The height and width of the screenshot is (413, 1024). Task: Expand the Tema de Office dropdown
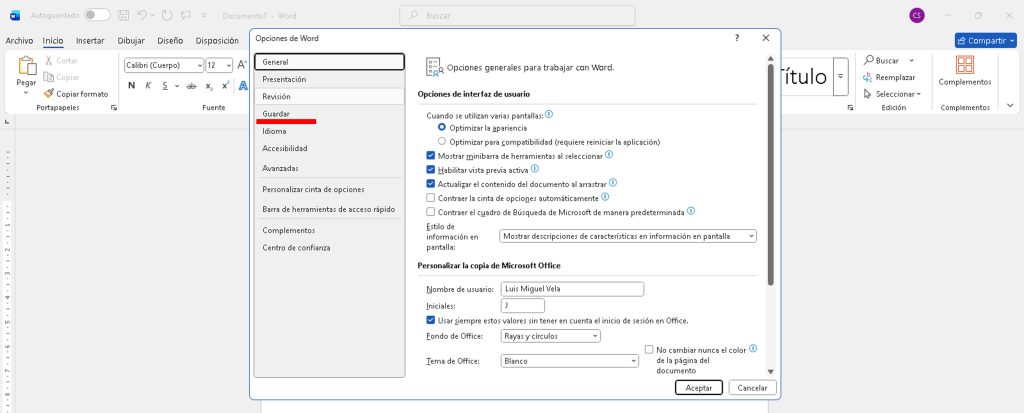tap(569, 361)
